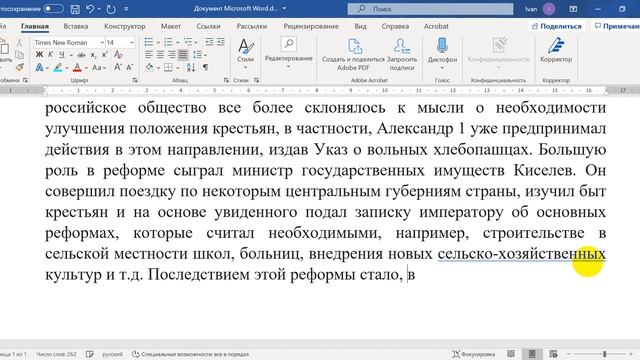Open the Корректор editor tool
Viewport: 640px width, 360px height.
(x=556, y=51)
